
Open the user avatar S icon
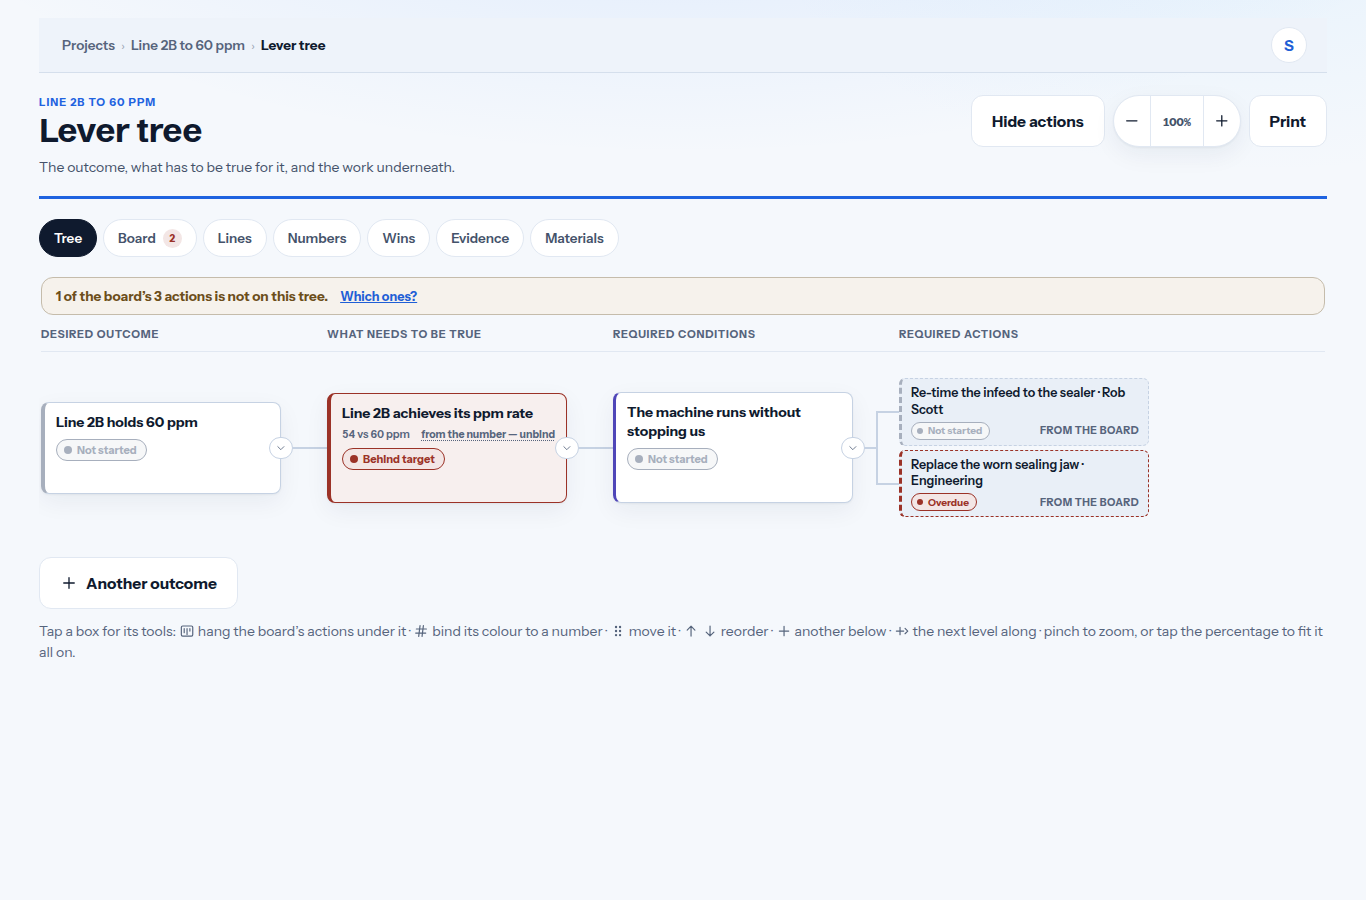[x=1289, y=45]
